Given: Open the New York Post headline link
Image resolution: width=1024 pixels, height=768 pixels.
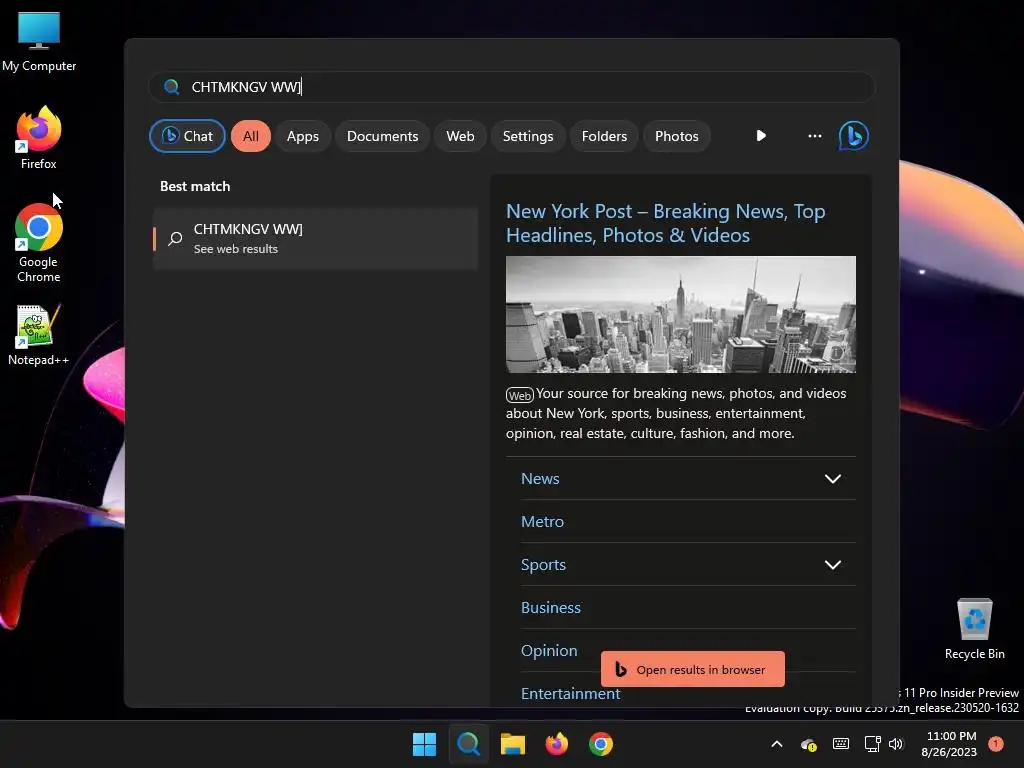Looking at the screenshot, I should click(x=665, y=223).
